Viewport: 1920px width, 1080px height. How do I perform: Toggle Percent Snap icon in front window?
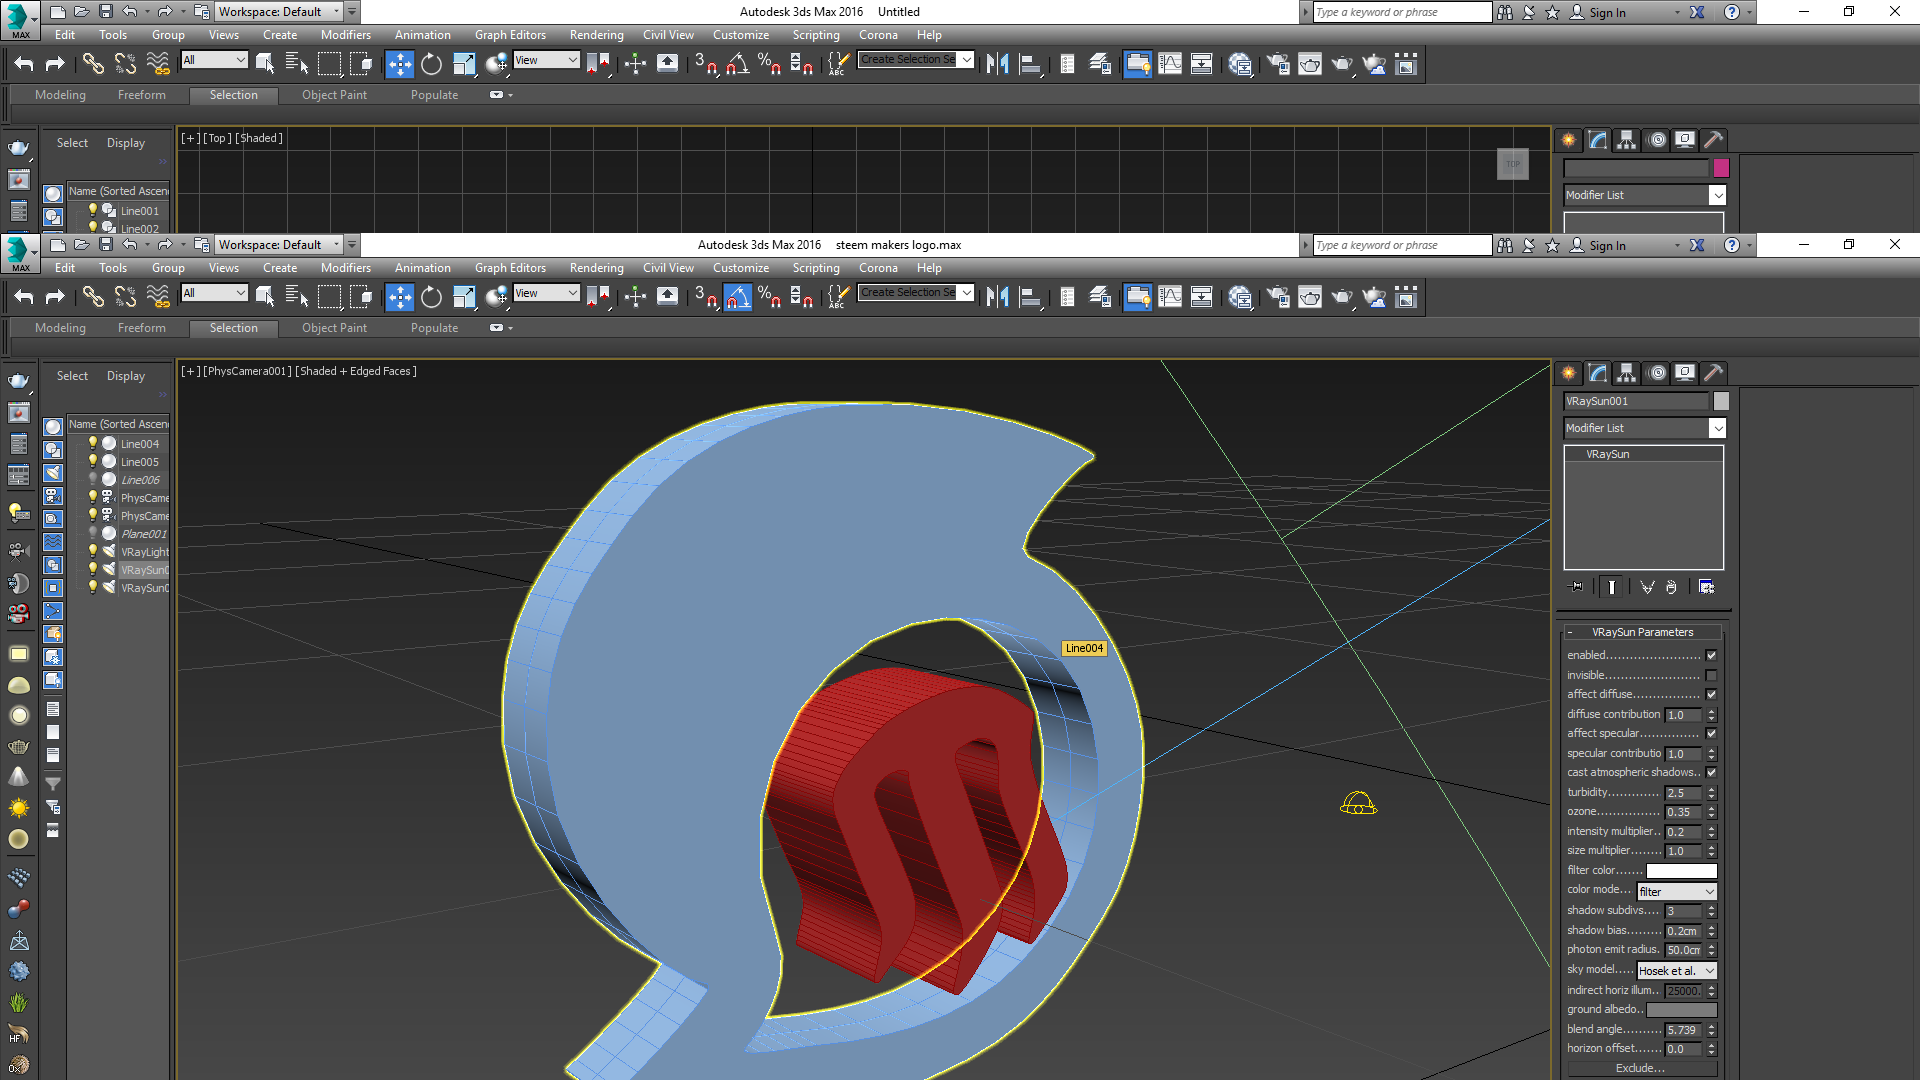(769, 297)
